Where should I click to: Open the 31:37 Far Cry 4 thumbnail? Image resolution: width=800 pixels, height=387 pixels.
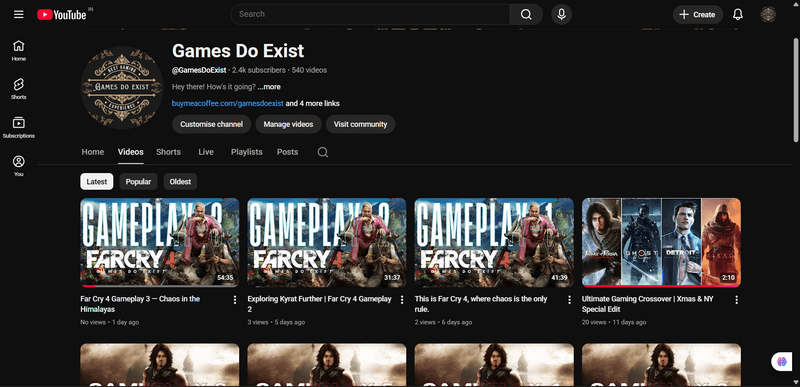(x=327, y=242)
